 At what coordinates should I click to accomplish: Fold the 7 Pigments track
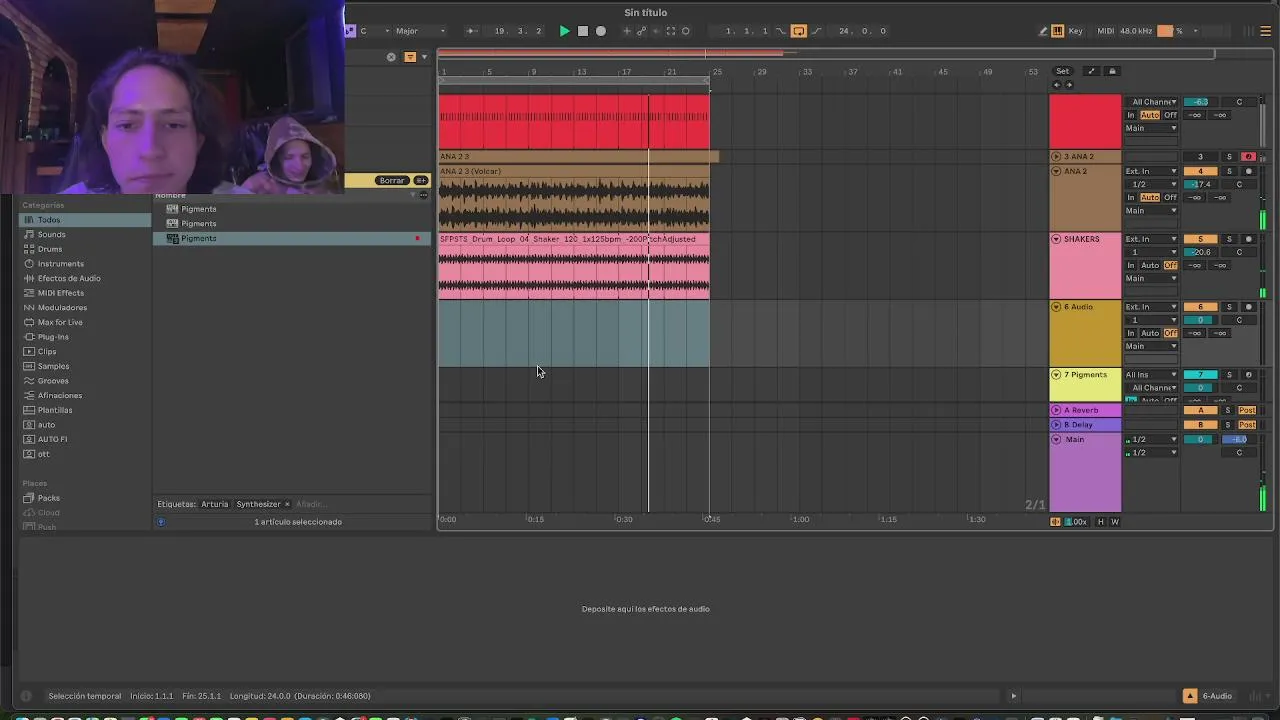click(x=1056, y=375)
